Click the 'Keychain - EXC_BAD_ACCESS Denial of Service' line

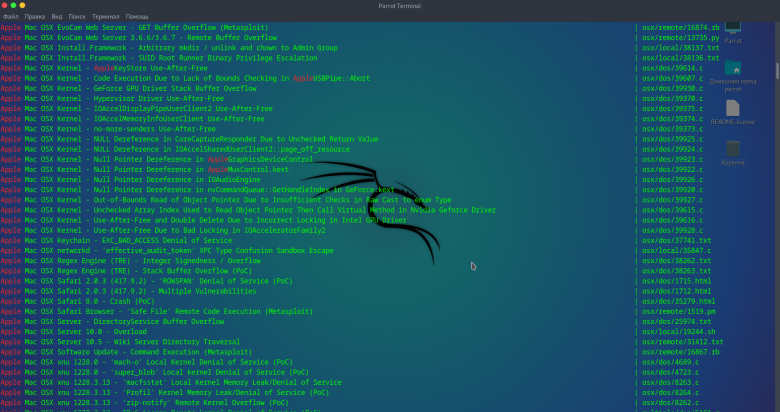click(x=116, y=240)
